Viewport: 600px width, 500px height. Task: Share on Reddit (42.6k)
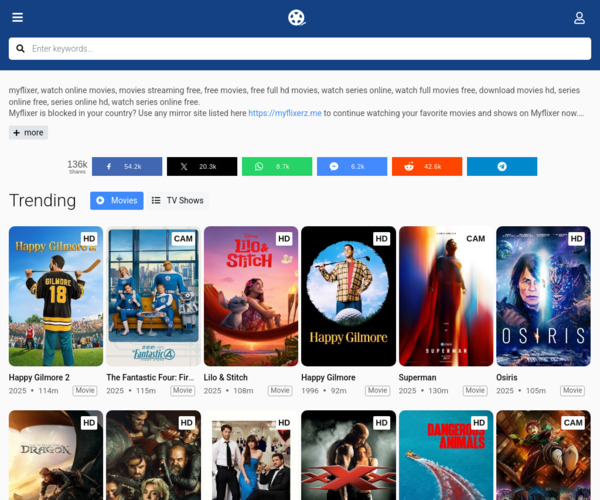pyautogui.click(x=427, y=166)
